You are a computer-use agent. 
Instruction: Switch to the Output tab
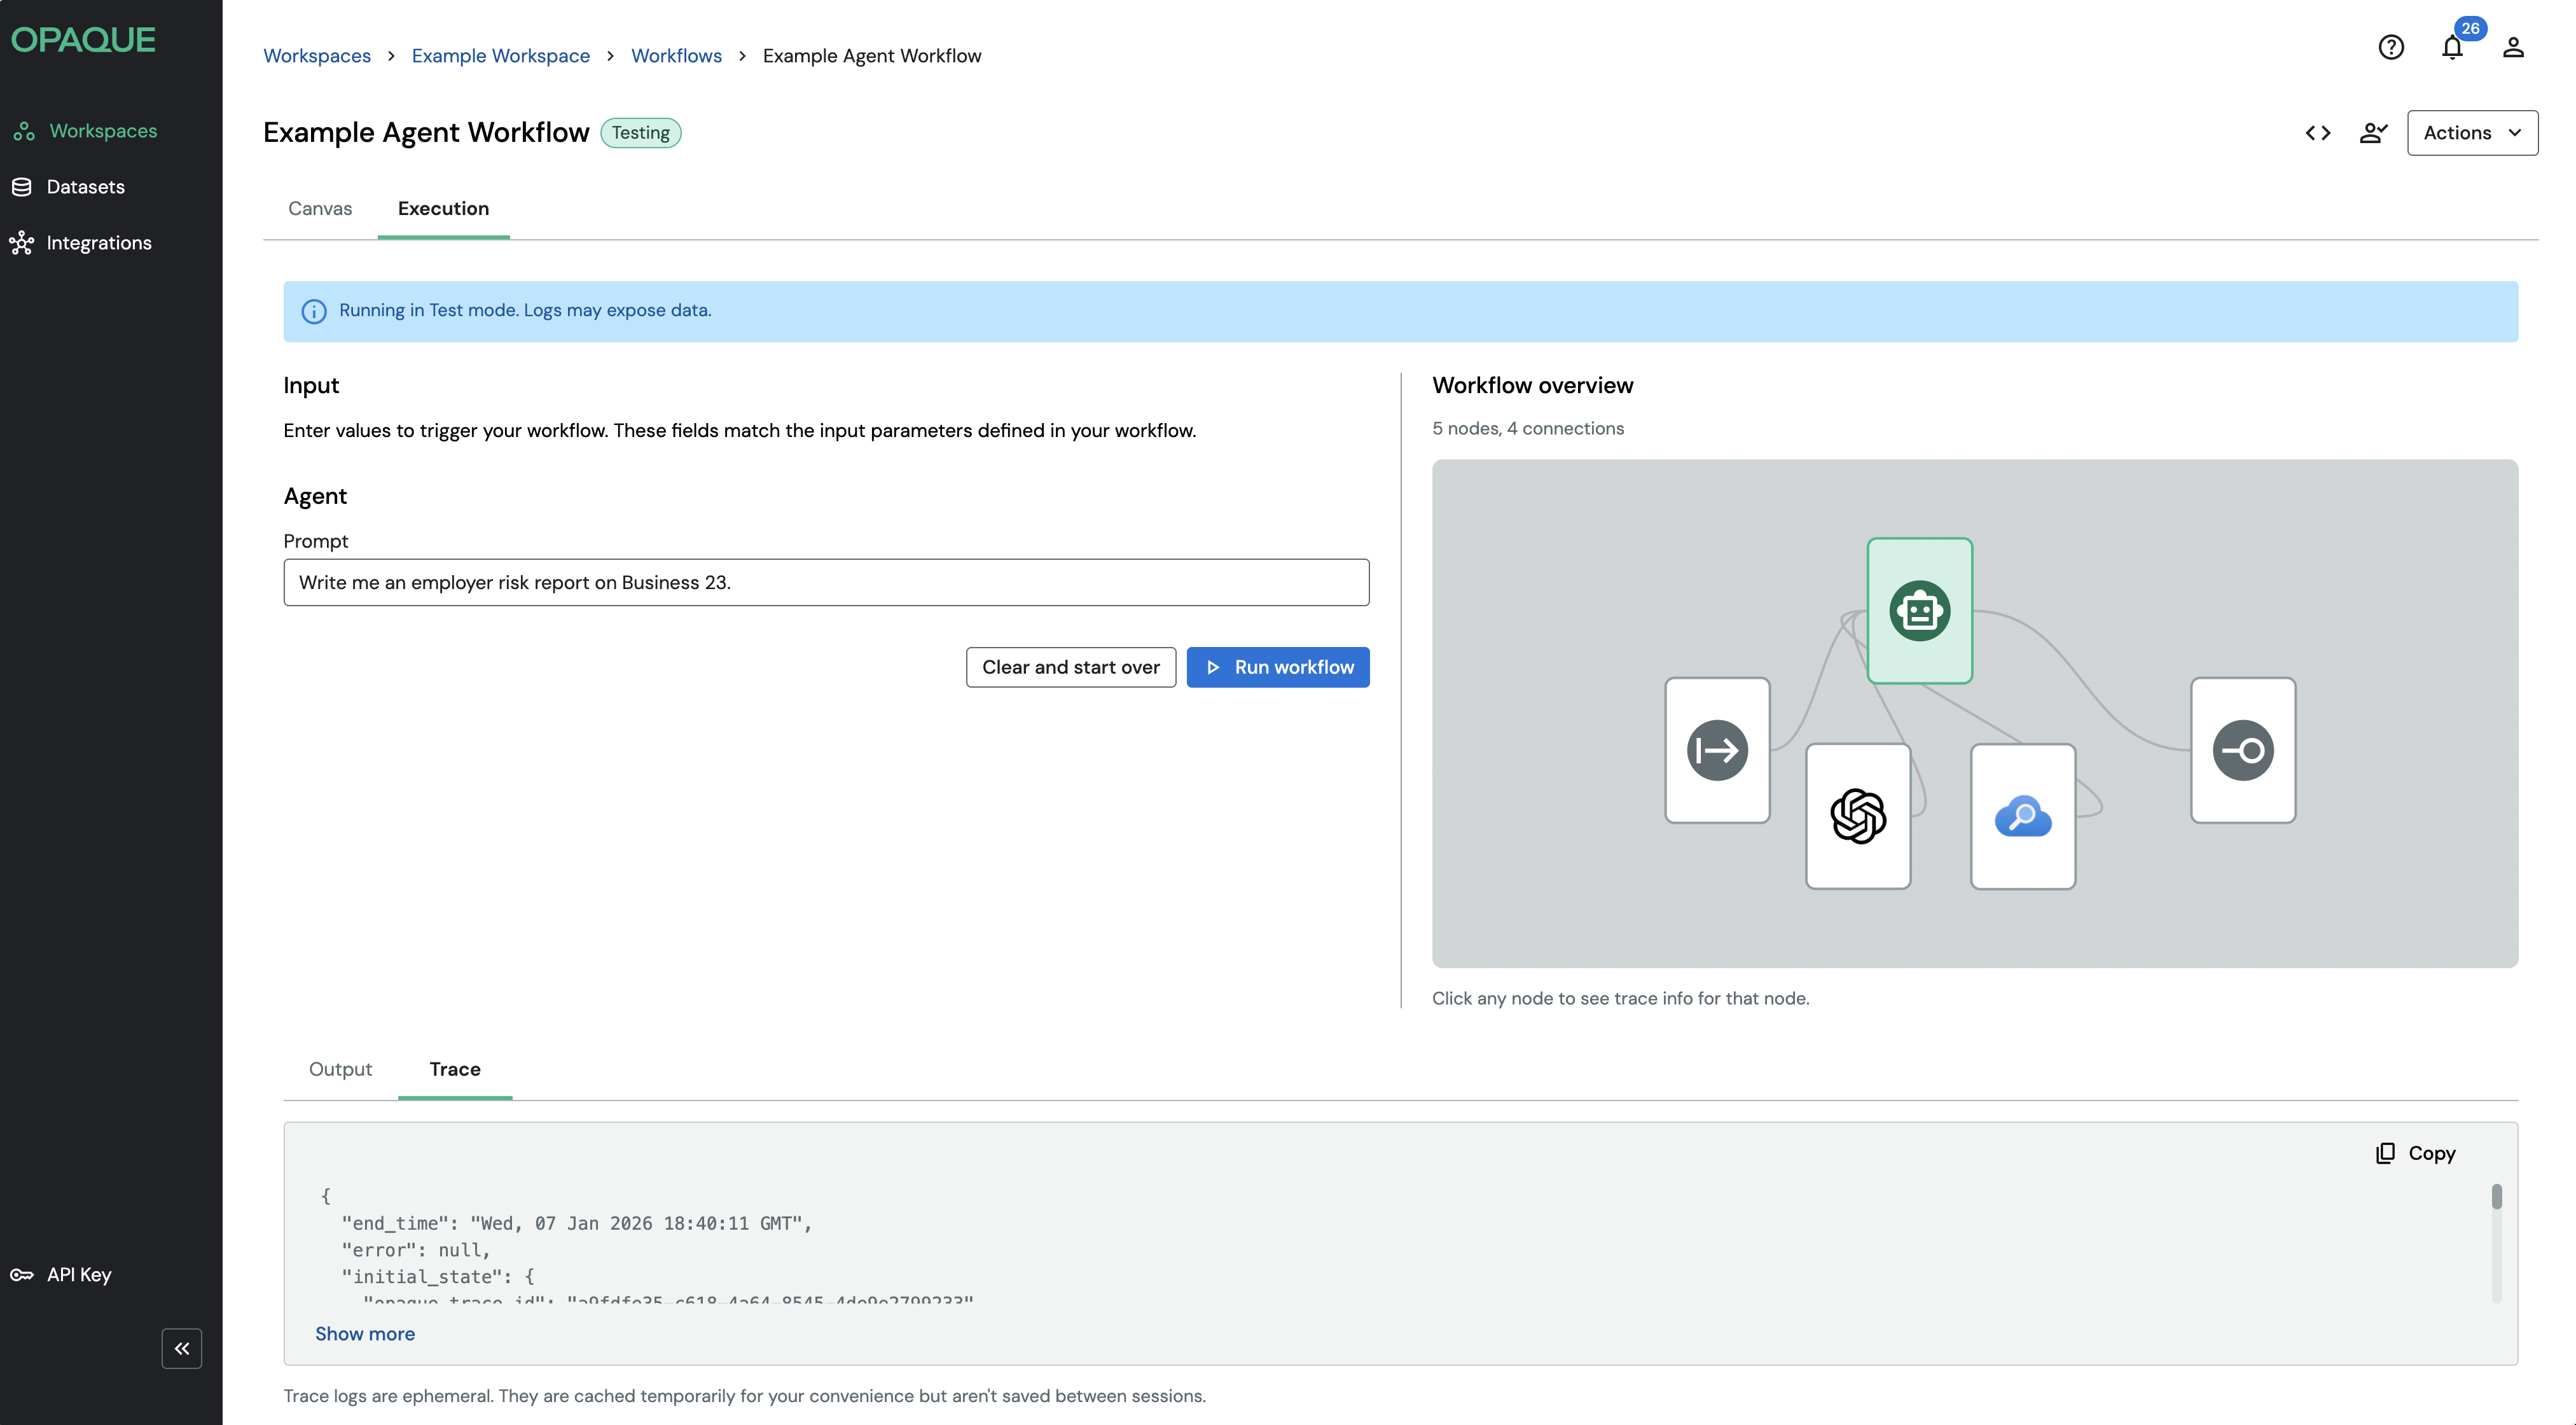tap(340, 1069)
